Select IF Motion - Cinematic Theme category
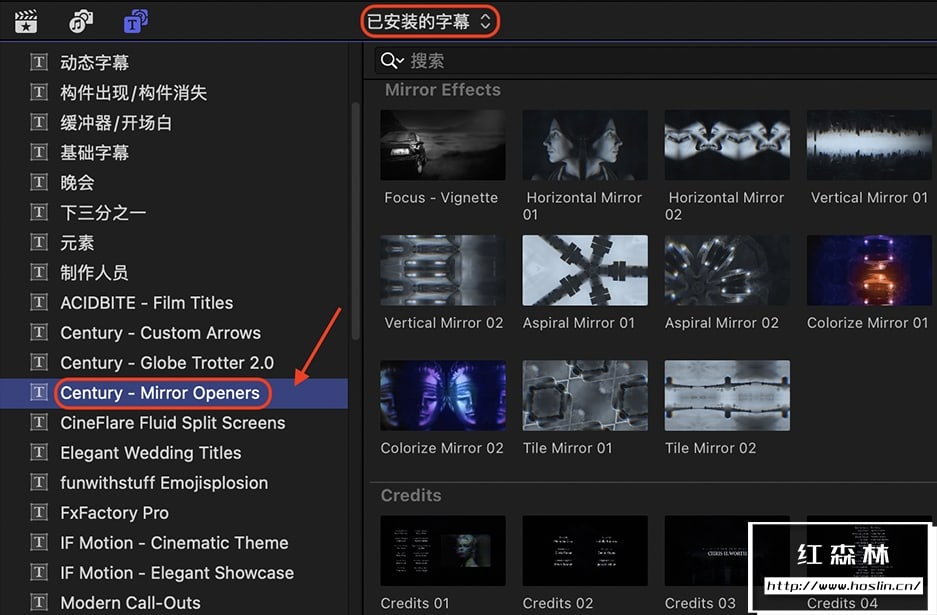The height and width of the screenshot is (615, 937). pyautogui.click(x=173, y=543)
